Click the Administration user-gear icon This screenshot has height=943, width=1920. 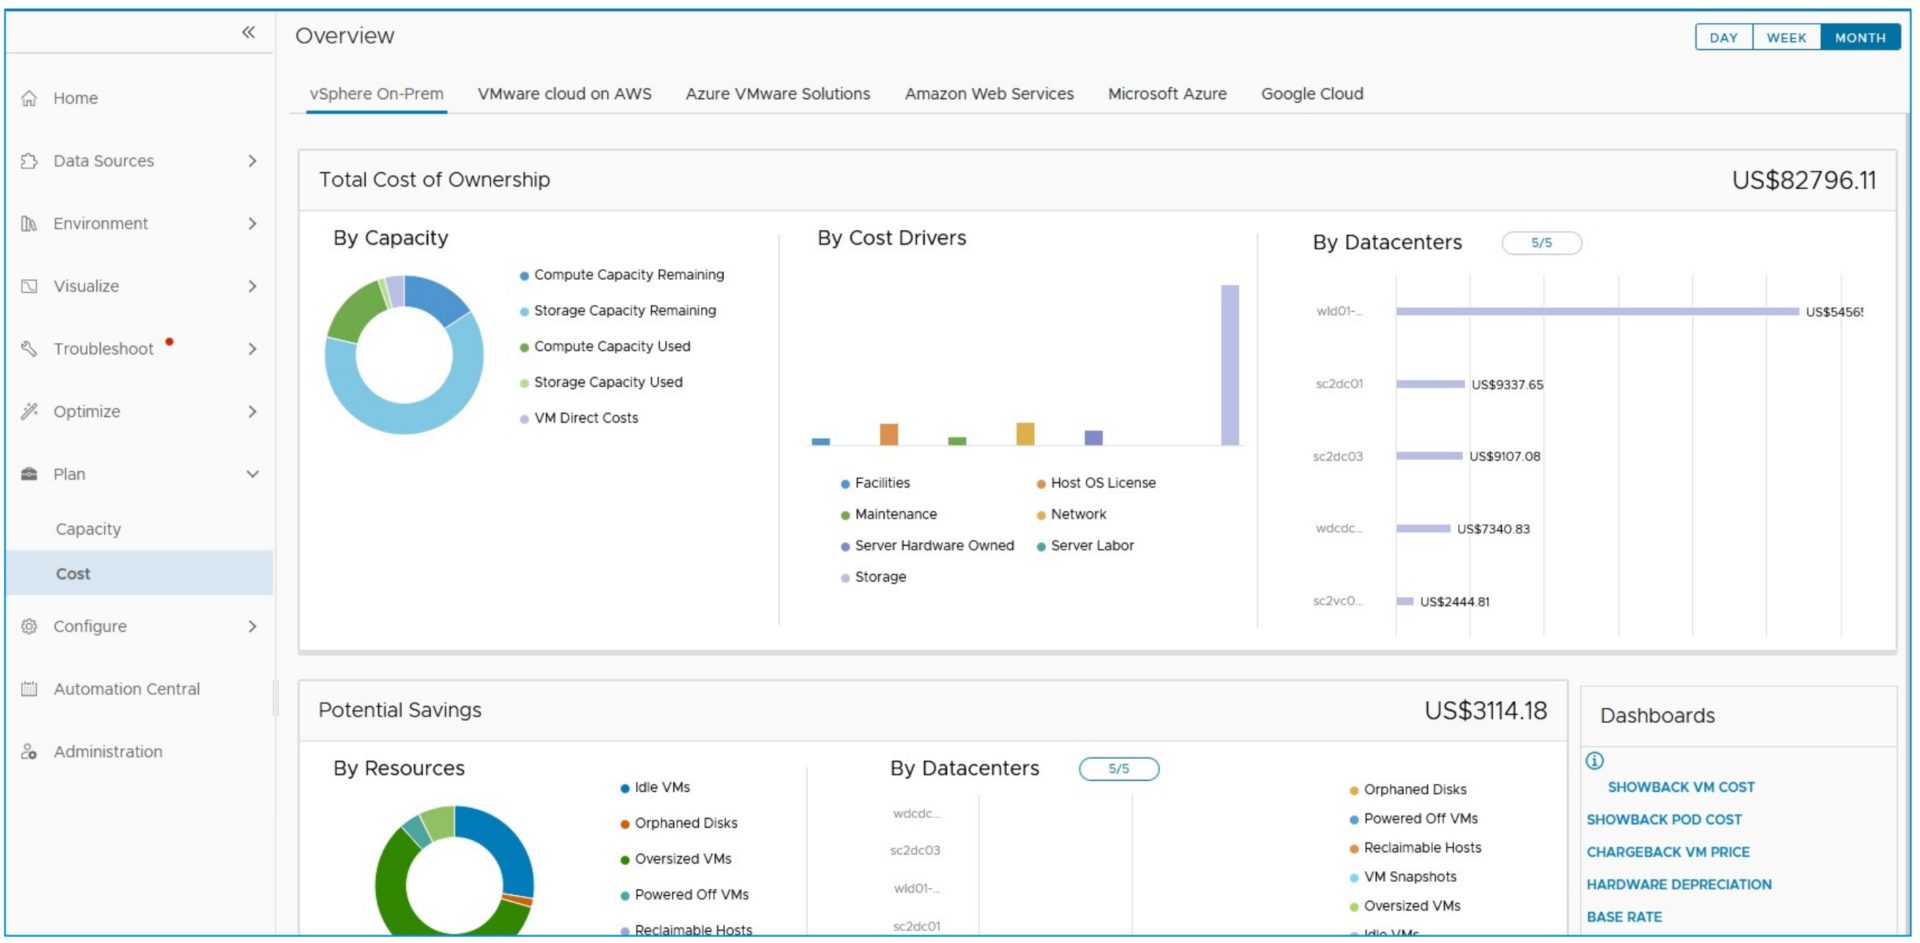(x=30, y=752)
